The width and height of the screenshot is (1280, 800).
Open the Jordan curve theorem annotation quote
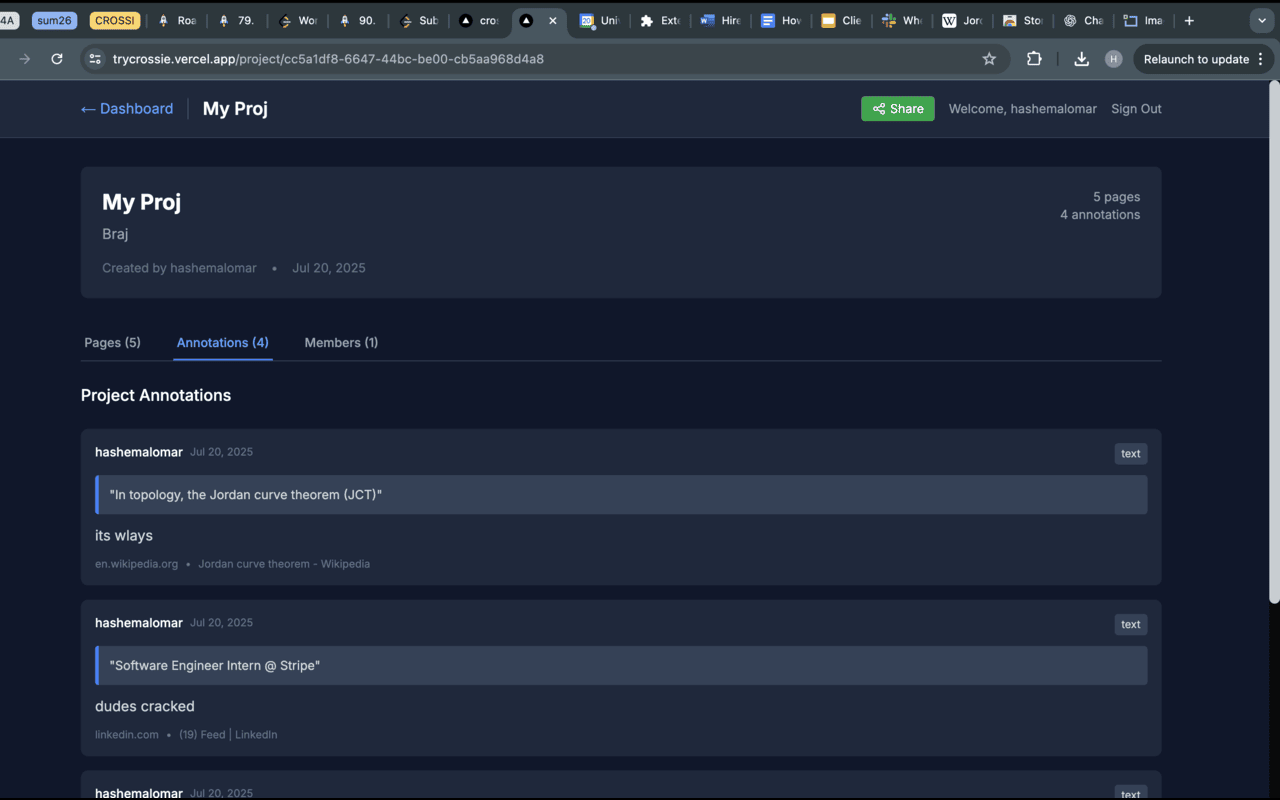pyautogui.click(x=620, y=495)
